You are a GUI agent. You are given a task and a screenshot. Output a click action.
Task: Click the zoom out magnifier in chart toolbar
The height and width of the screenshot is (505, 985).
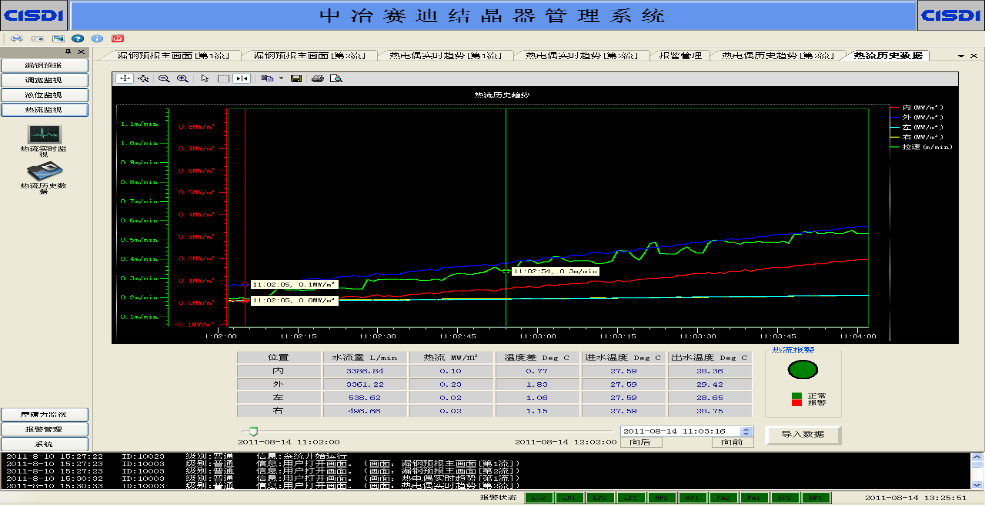163,79
